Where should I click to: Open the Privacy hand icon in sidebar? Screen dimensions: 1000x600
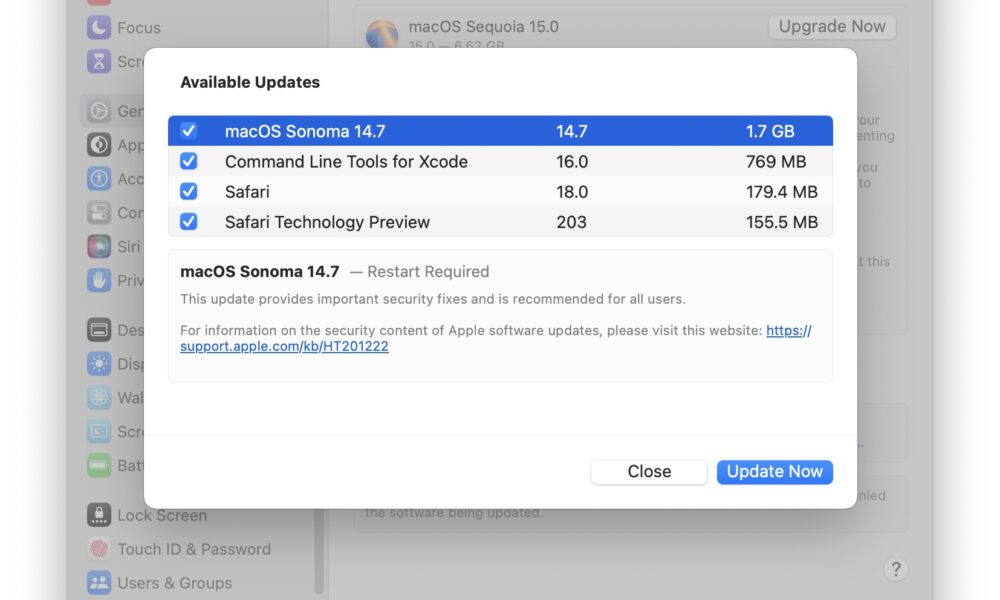pyautogui.click(x=99, y=280)
